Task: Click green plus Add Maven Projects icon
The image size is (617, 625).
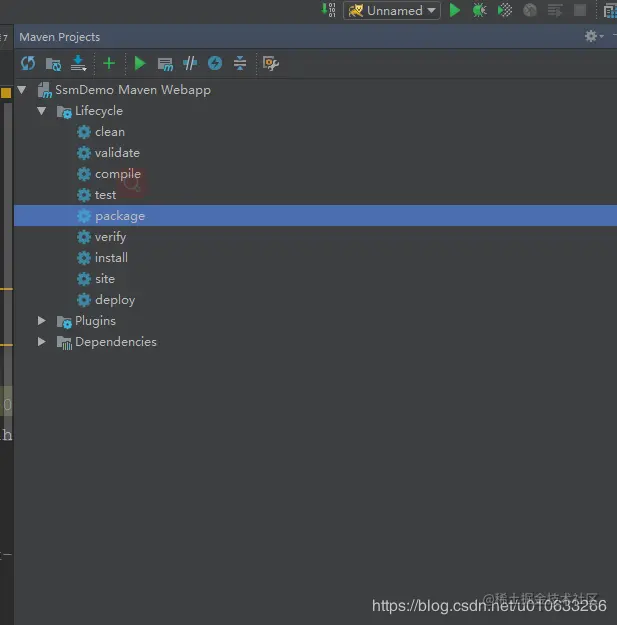Action: coord(109,63)
